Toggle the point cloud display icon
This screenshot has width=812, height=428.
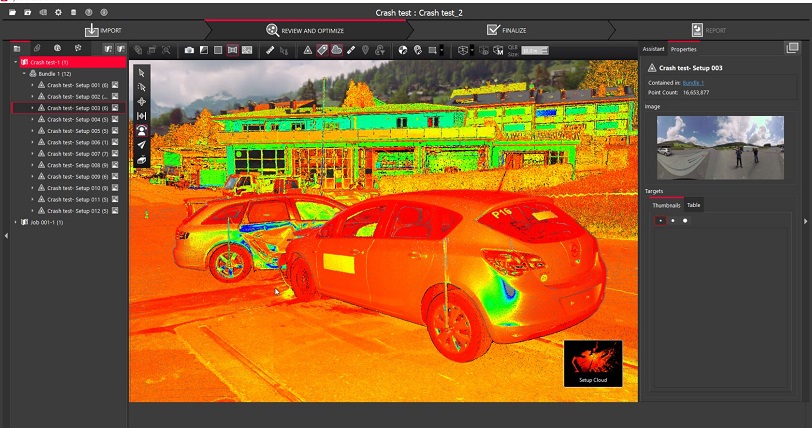coord(336,49)
